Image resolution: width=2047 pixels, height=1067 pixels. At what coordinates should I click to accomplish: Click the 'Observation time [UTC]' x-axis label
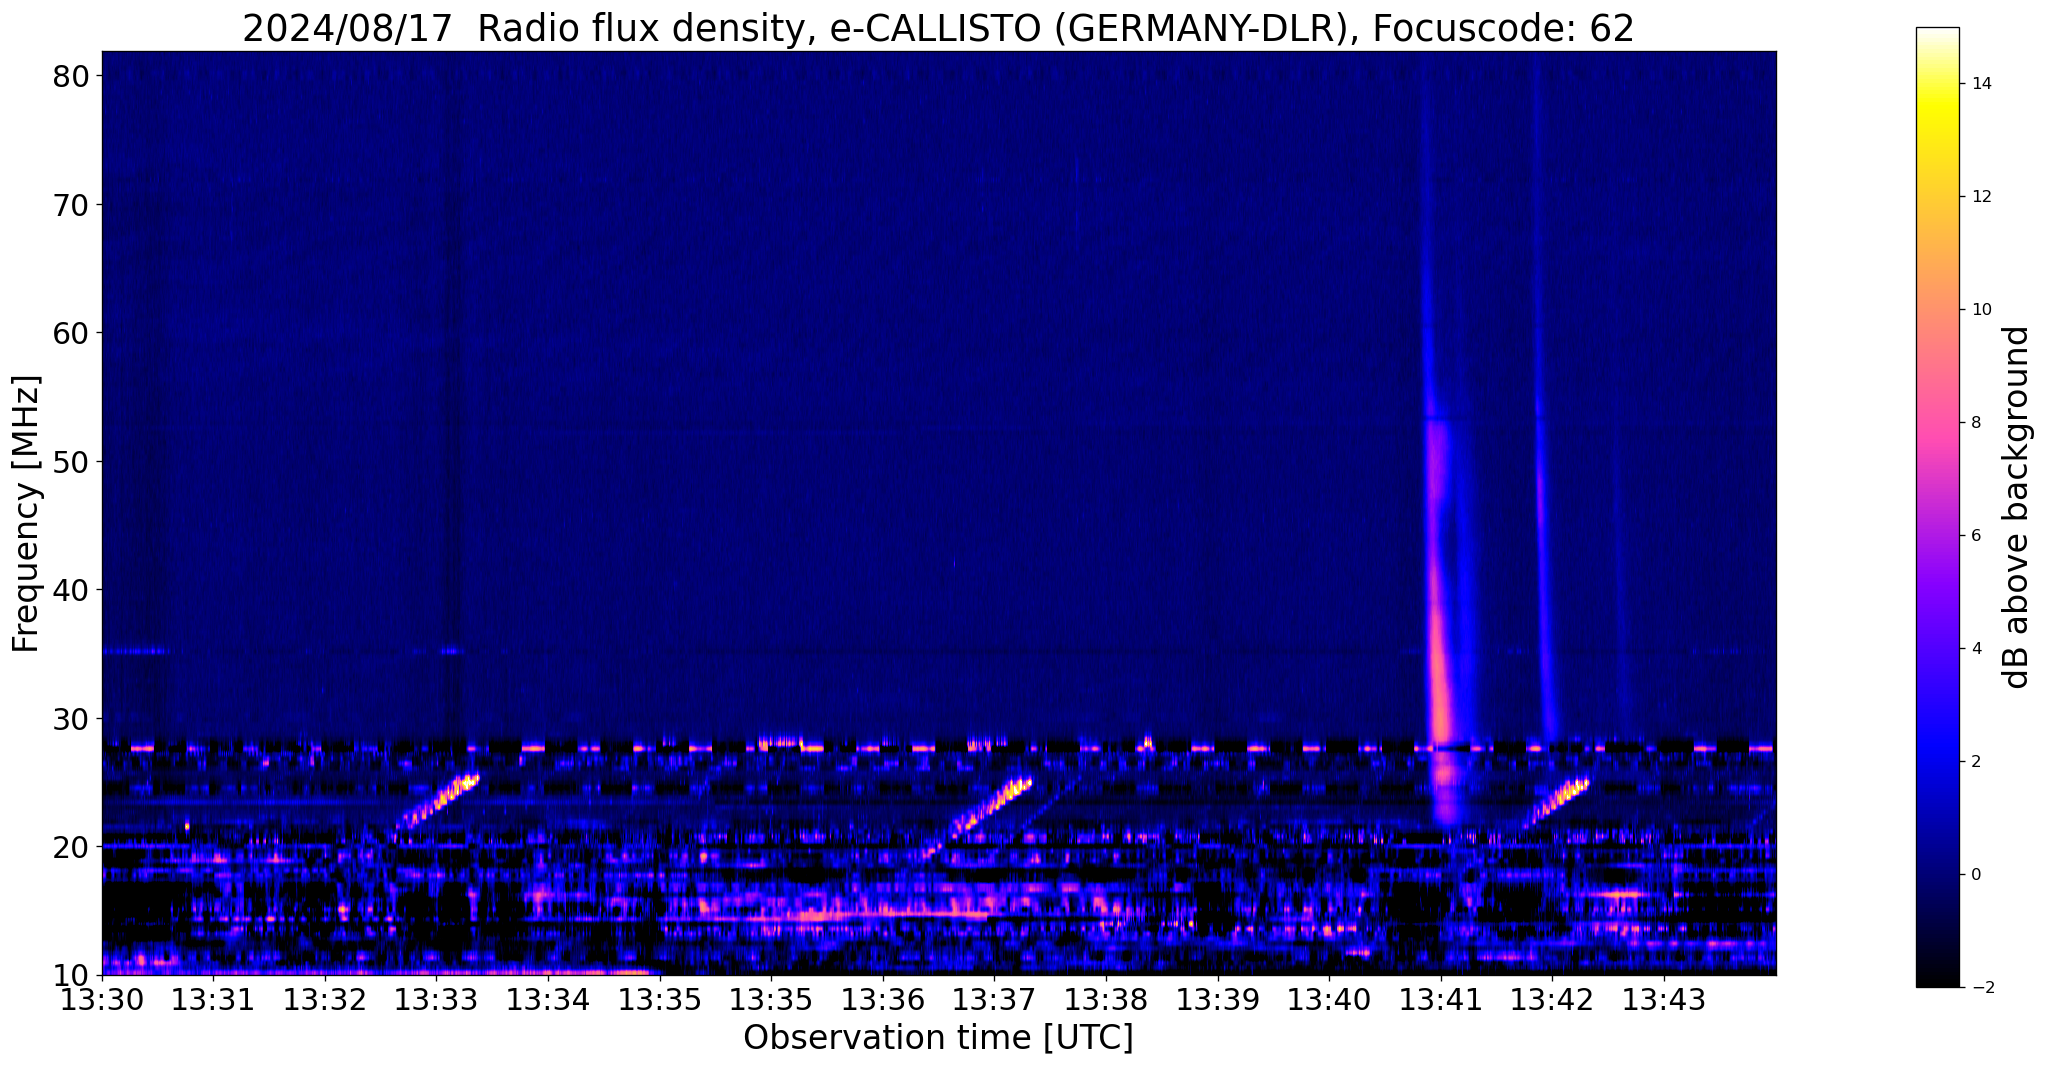[x=938, y=1038]
